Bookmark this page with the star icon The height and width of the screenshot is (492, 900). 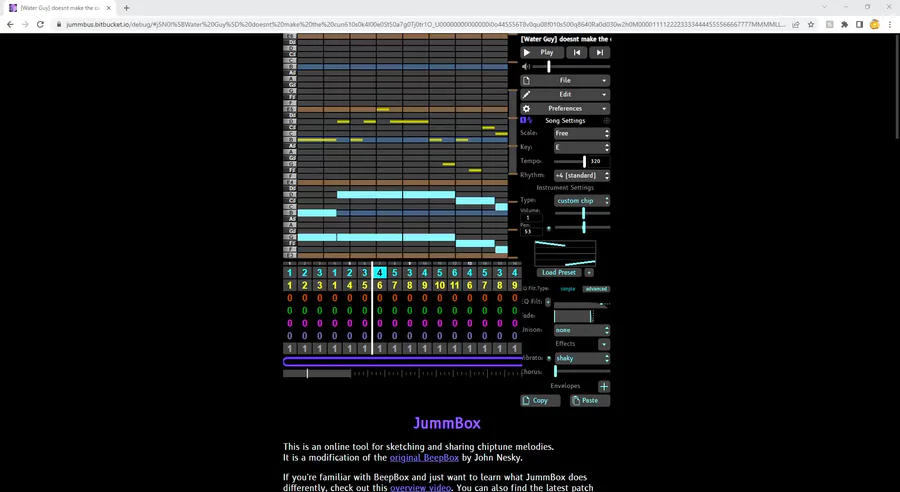(x=811, y=25)
